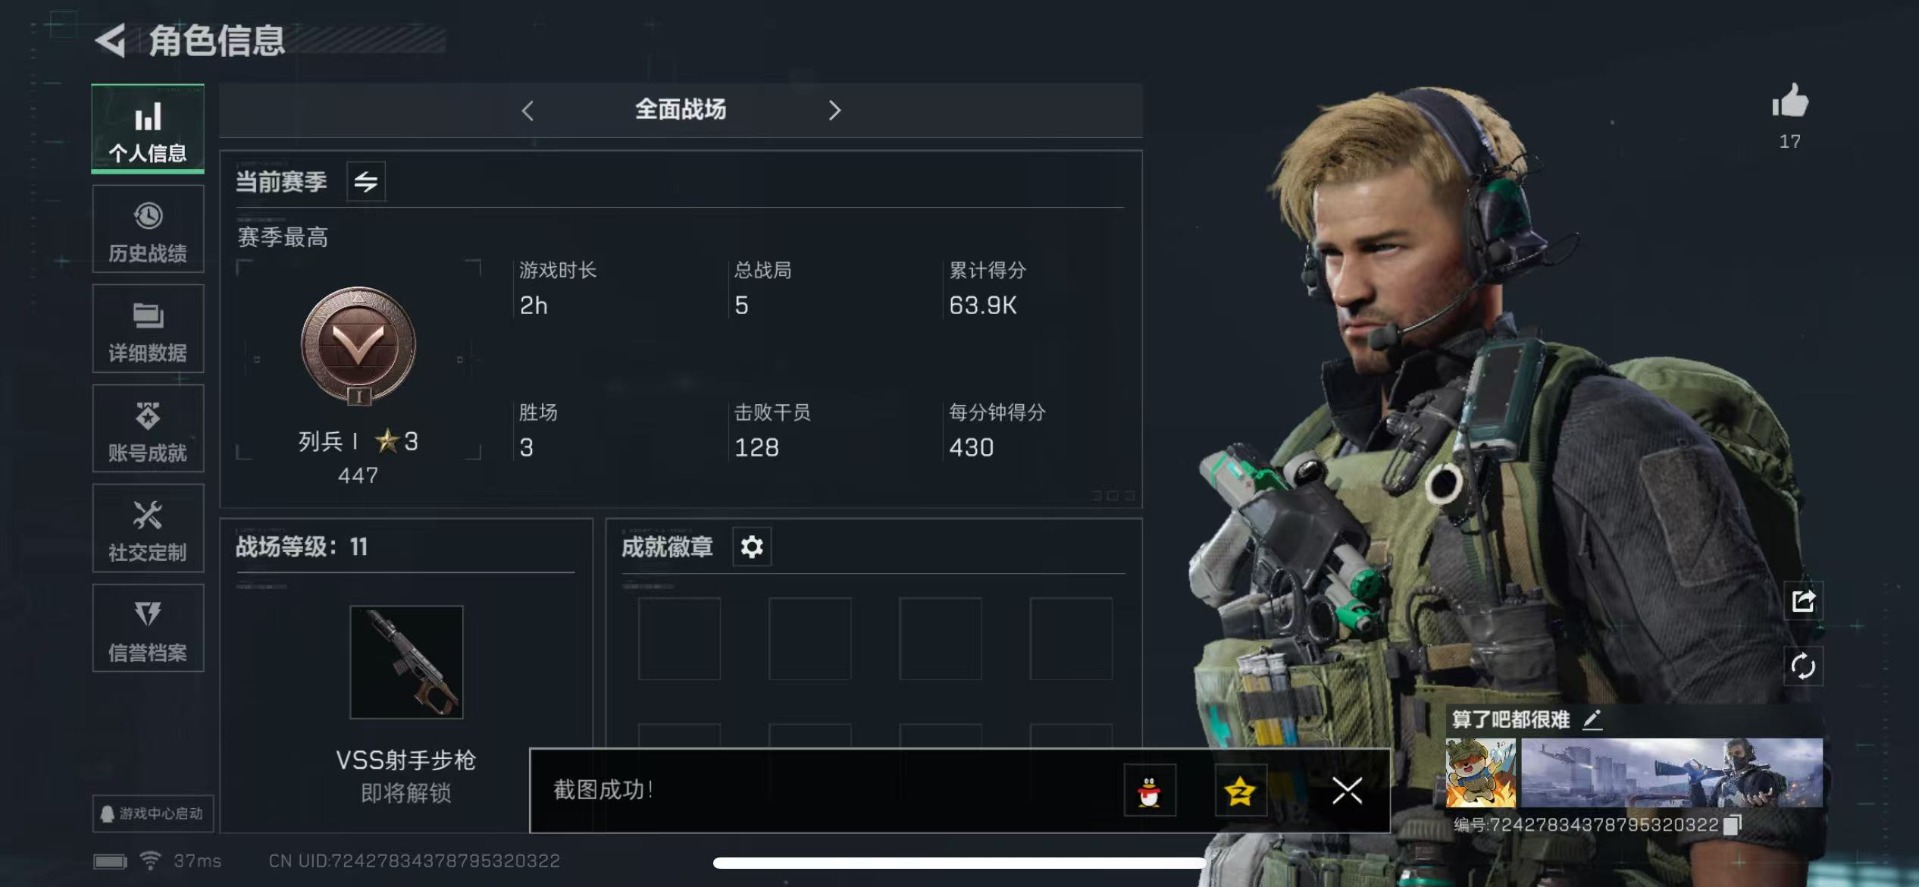Dismiss the 截图成功 notification
Viewport: 1919px width, 887px height.
pos(1347,791)
